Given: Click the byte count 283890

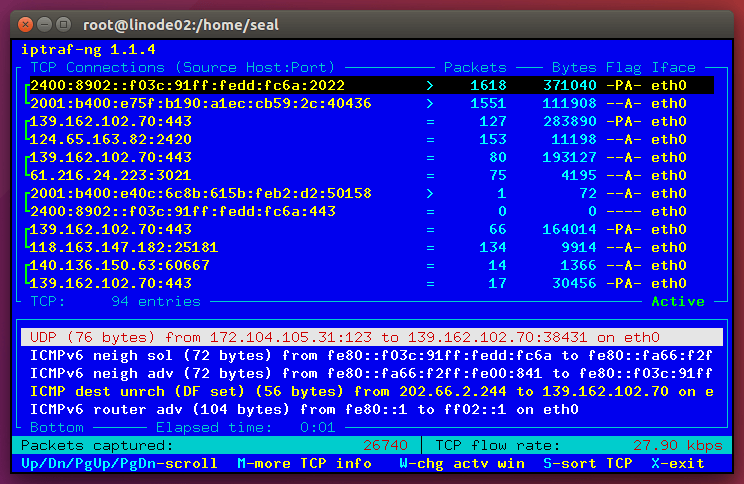Looking at the screenshot, I should 569,121.
